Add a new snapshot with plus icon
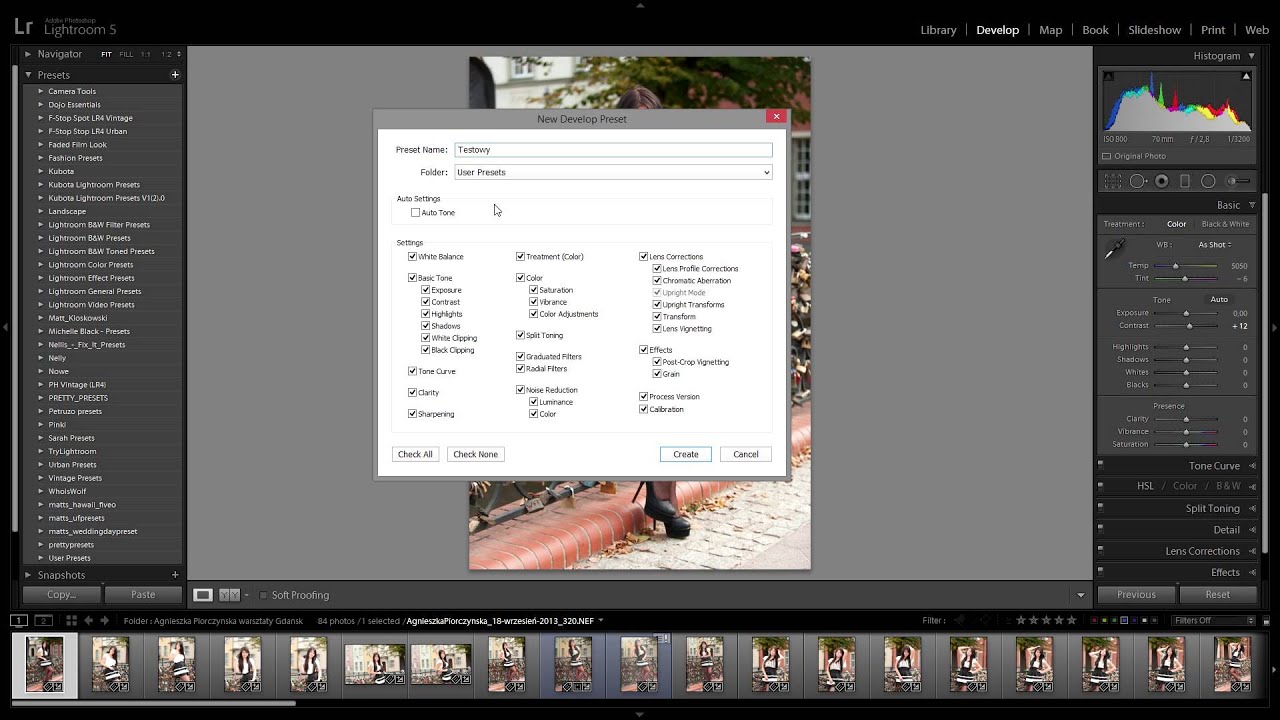The width and height of the screenshot is (1280, 720). coord(175,575)
